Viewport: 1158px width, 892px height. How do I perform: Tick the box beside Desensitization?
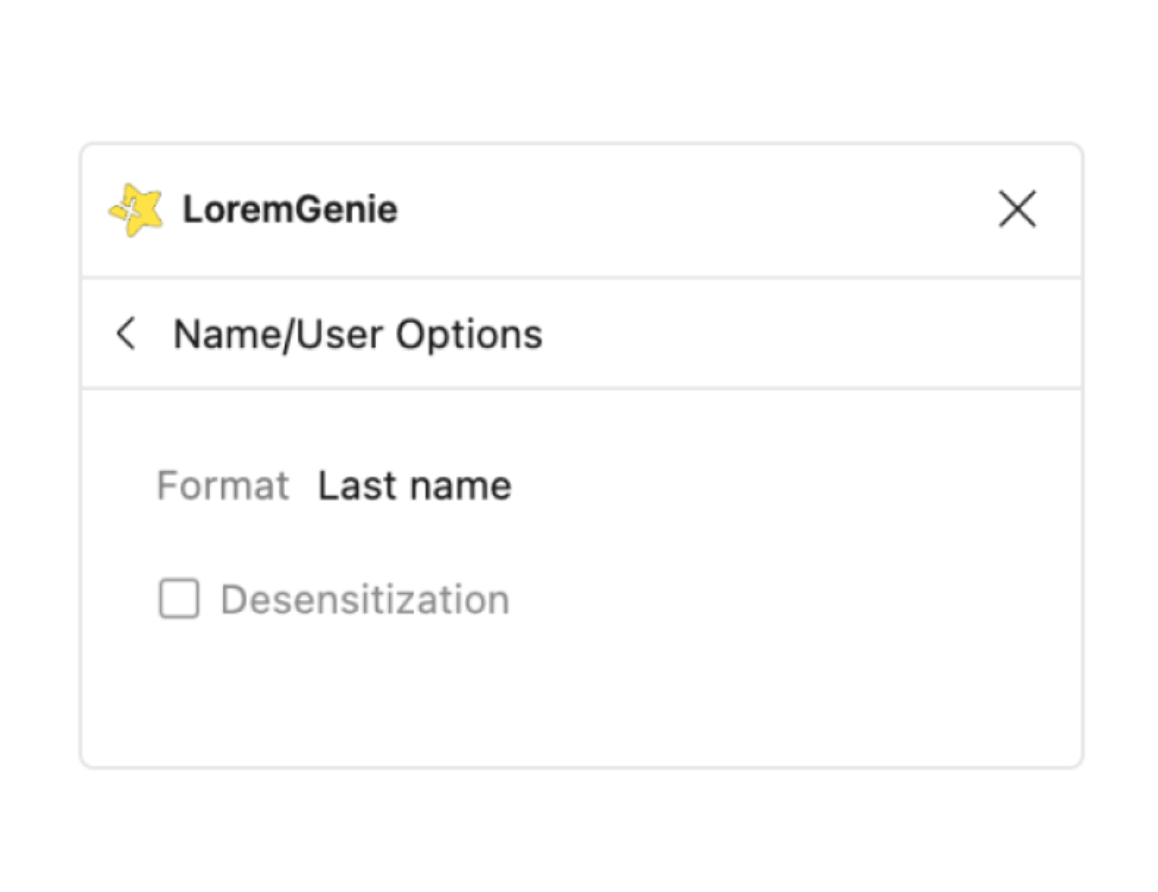click(x=179, y=600)
